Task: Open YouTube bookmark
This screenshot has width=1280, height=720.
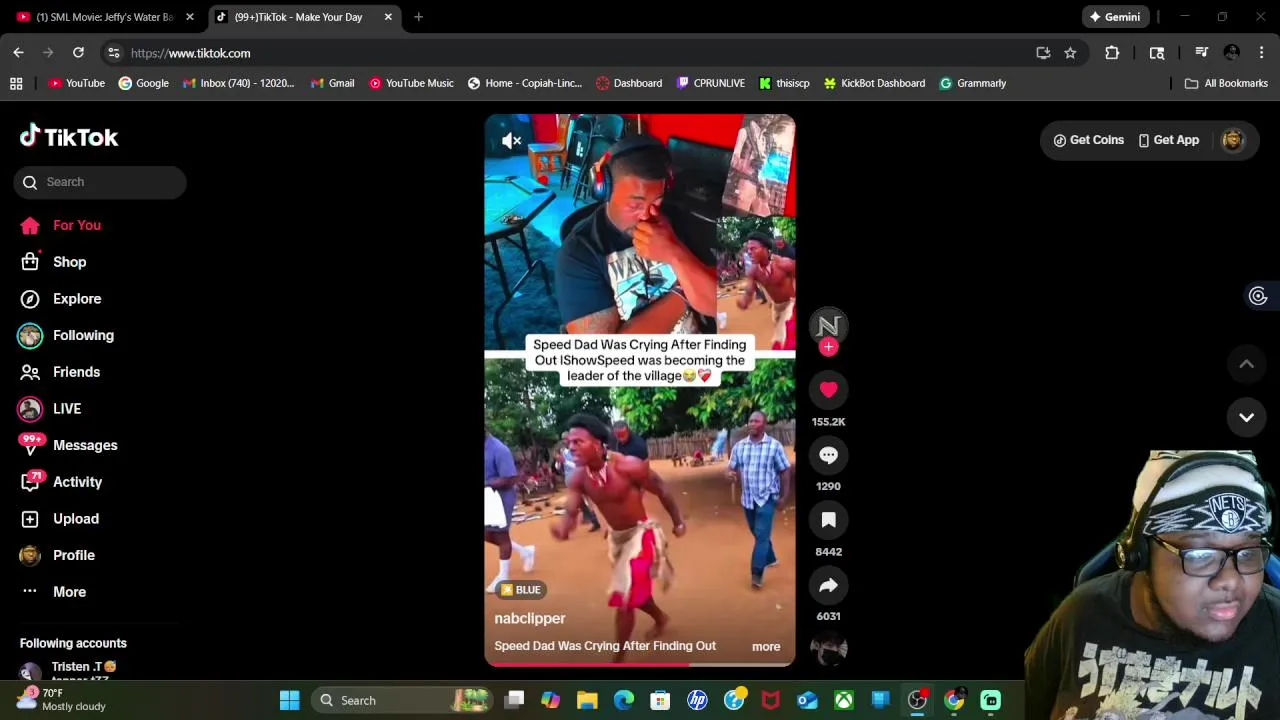Action: [x=77, y=83]
